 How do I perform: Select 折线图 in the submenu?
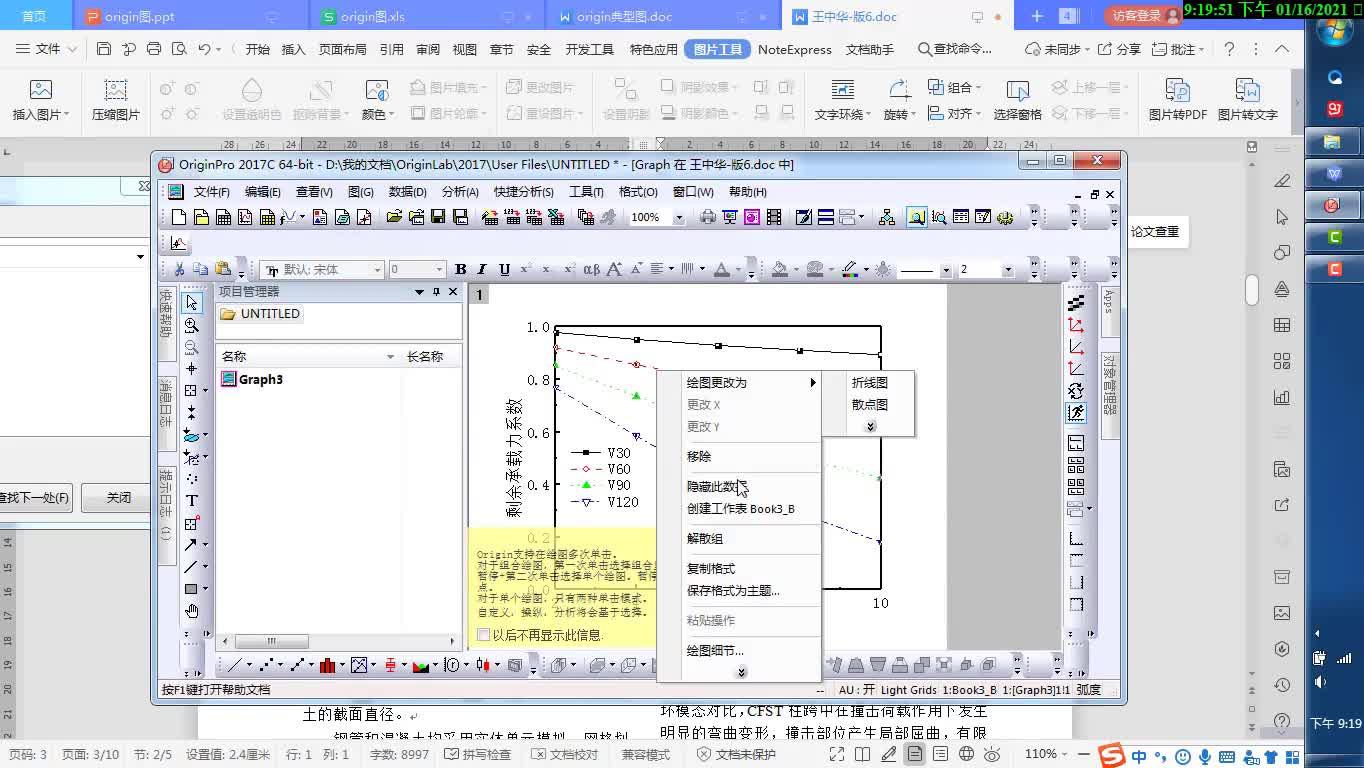pos(869,382)
